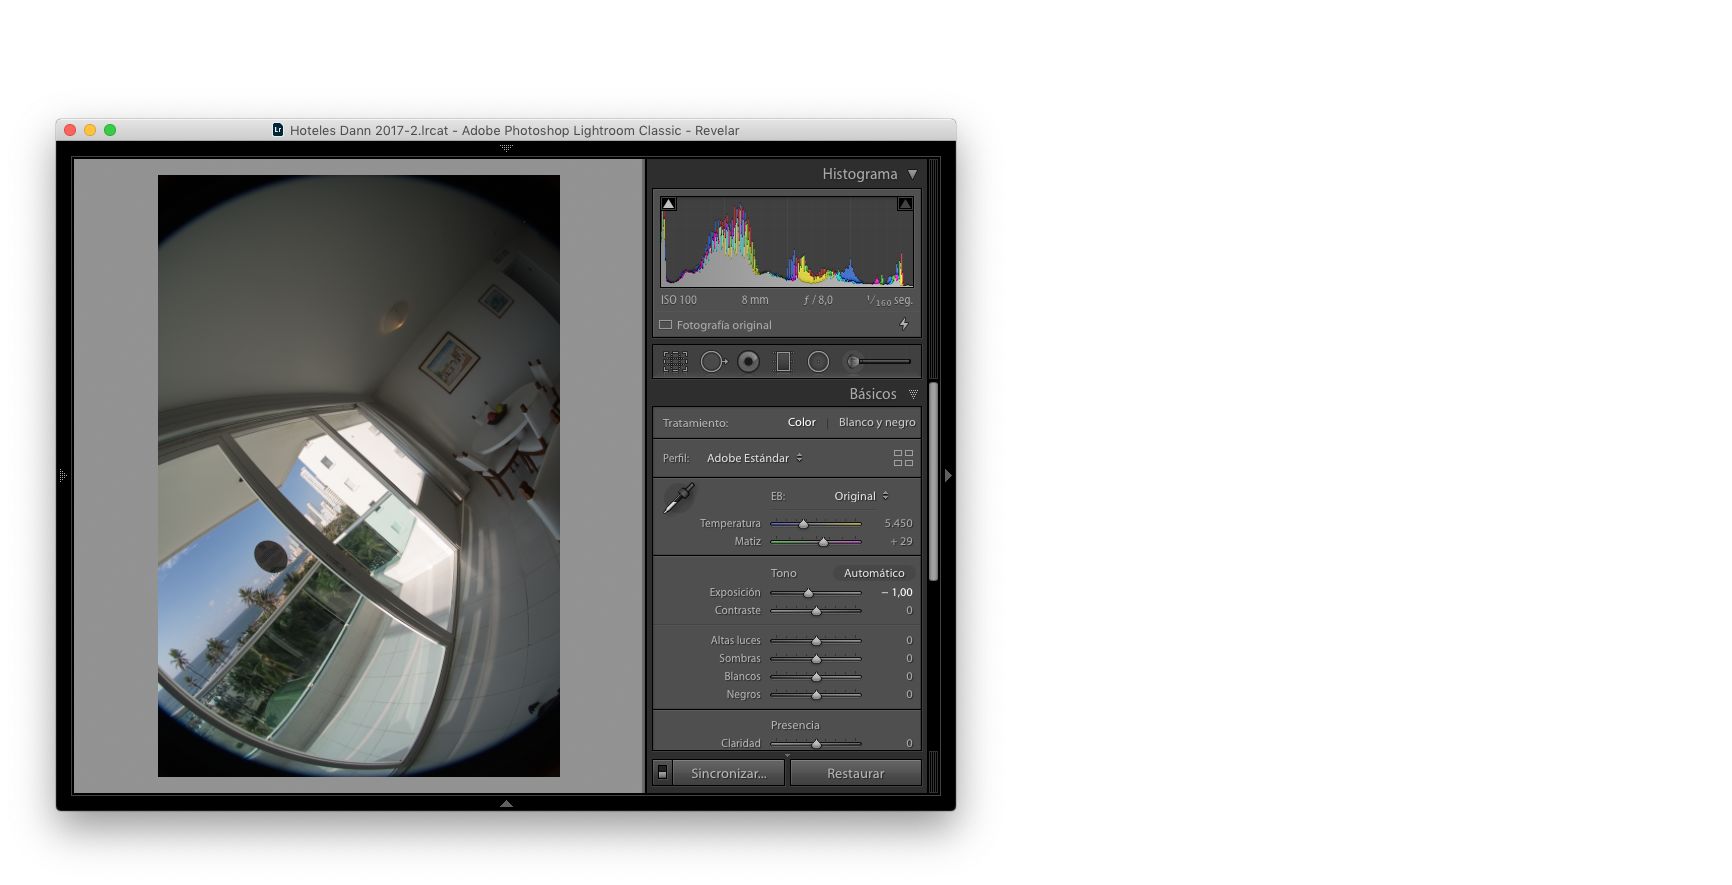Select the Crop Overlay tool
The width and height of the screenshot is (1732, 885).
675,362
